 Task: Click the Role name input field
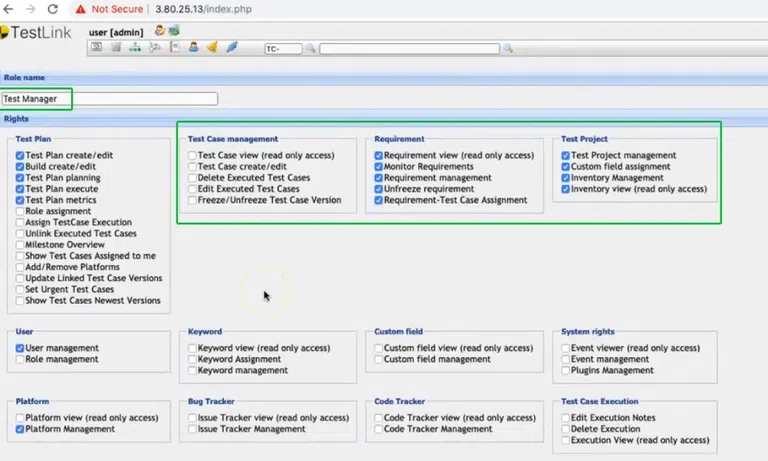pos(109,99)
